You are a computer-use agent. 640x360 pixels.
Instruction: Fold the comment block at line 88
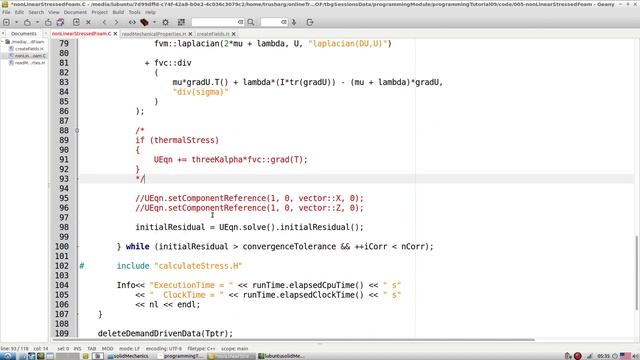point(77,131)
